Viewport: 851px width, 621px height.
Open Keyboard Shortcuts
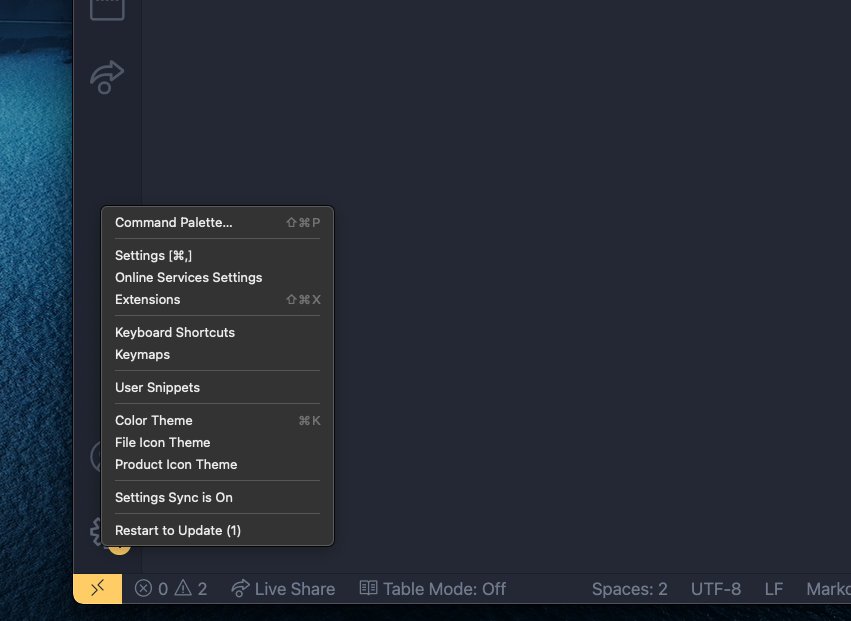coord(217,333)
